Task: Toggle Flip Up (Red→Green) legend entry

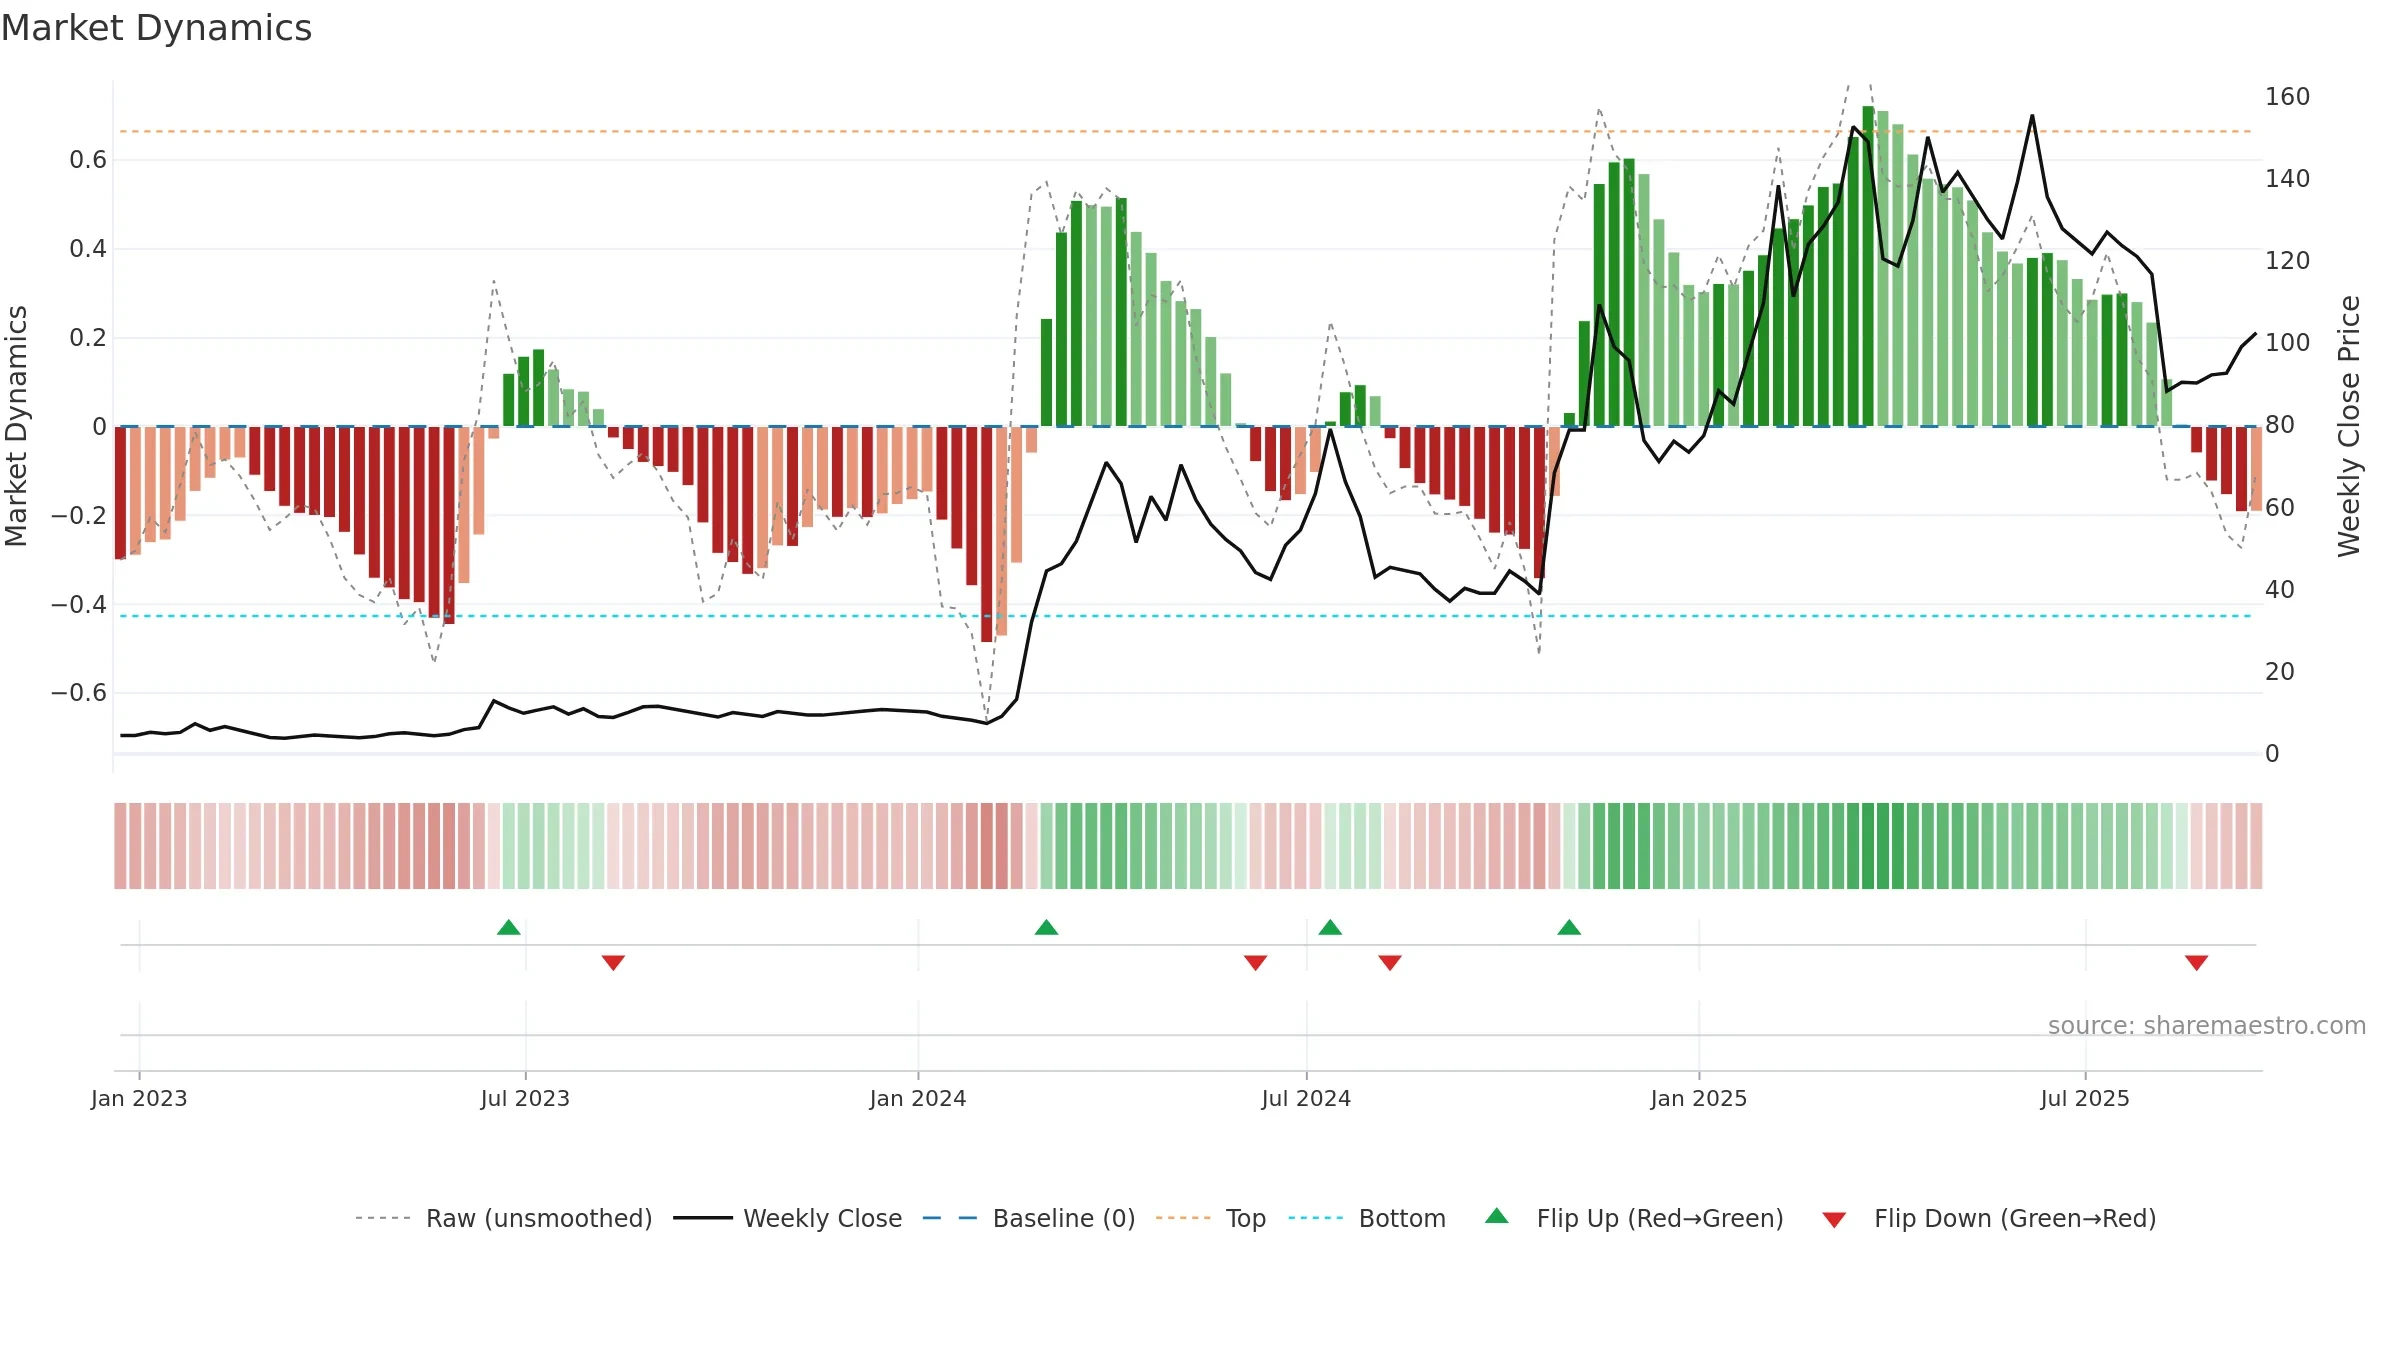Action: point(1634,1218)
